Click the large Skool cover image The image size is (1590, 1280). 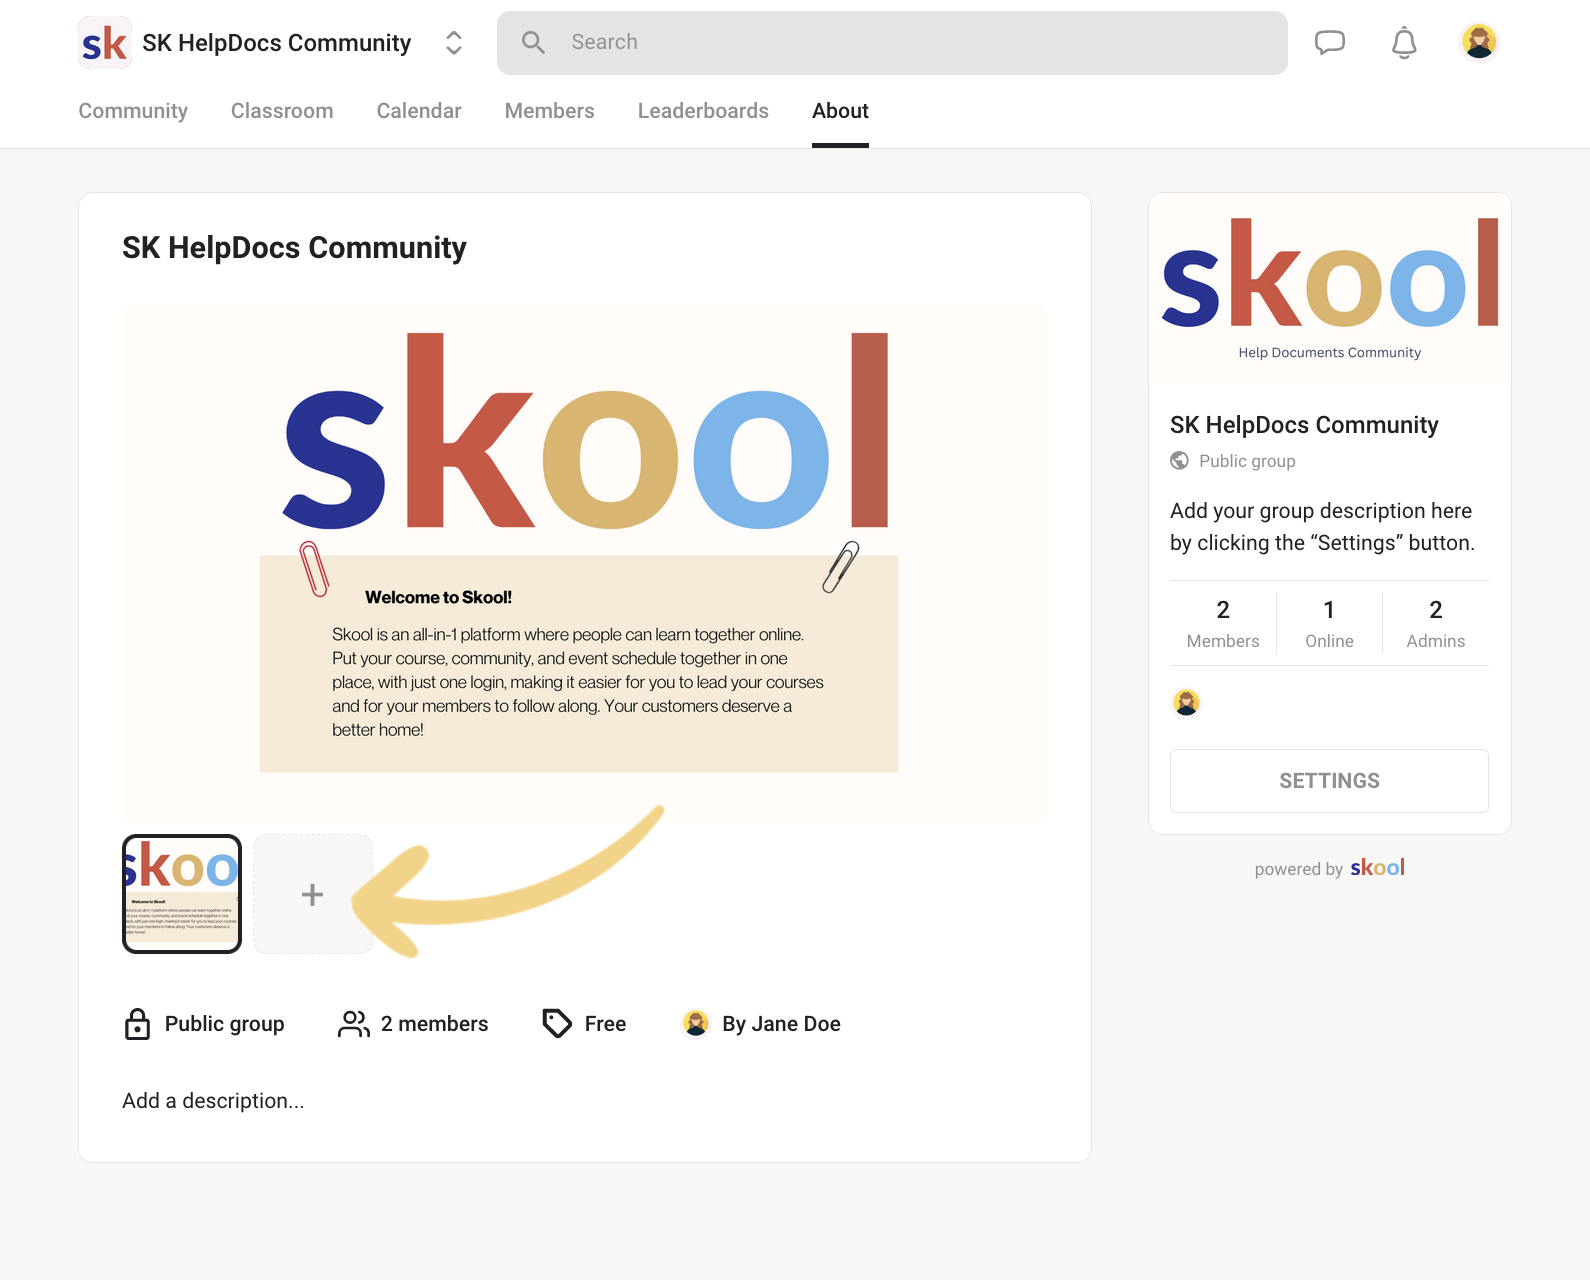[x=585, y=563]
